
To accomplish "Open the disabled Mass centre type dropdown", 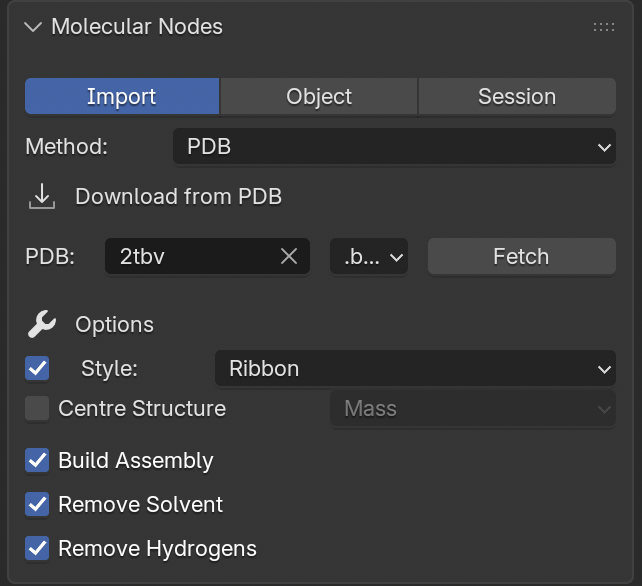I will pos(472,409).
